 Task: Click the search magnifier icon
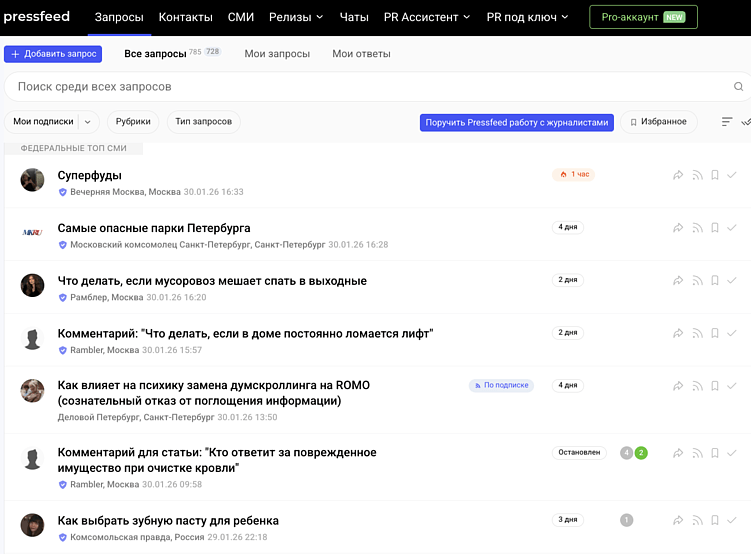coord(739,87)
